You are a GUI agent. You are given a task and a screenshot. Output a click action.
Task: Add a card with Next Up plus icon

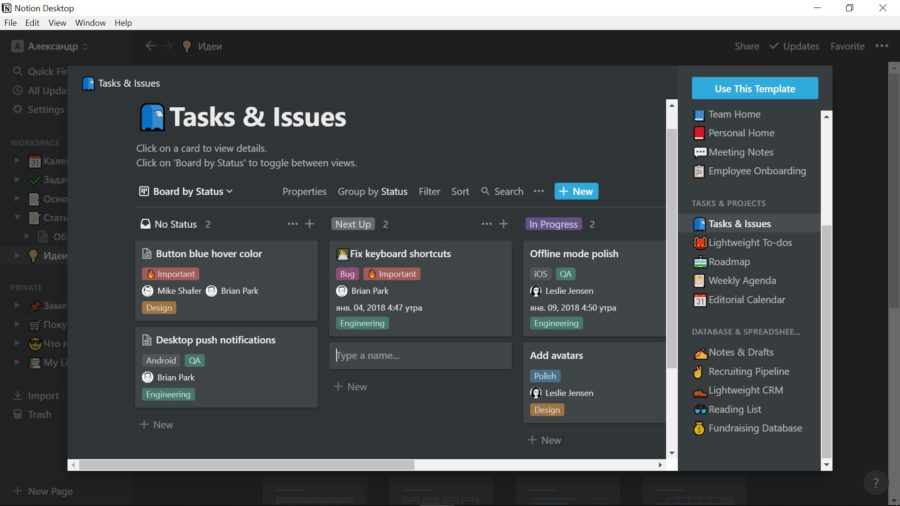point(503,224)
